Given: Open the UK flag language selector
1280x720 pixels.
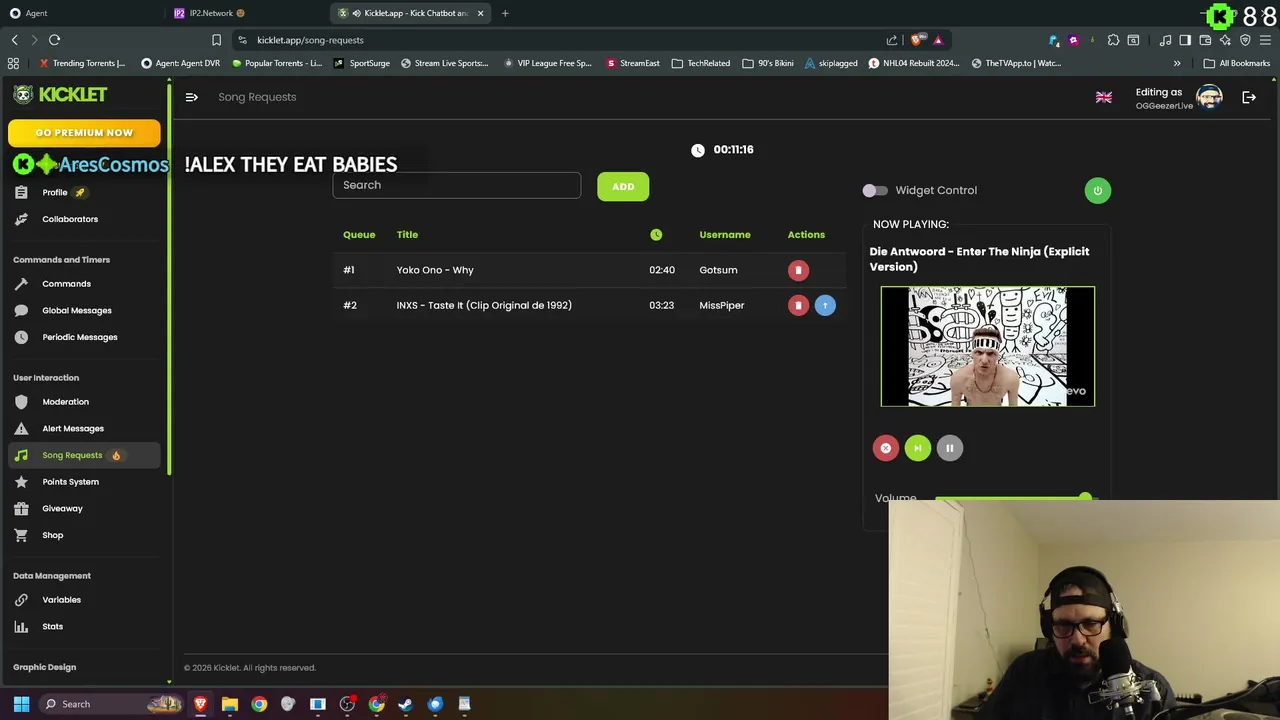Looking at the screenshot, I should (1104, 97).
